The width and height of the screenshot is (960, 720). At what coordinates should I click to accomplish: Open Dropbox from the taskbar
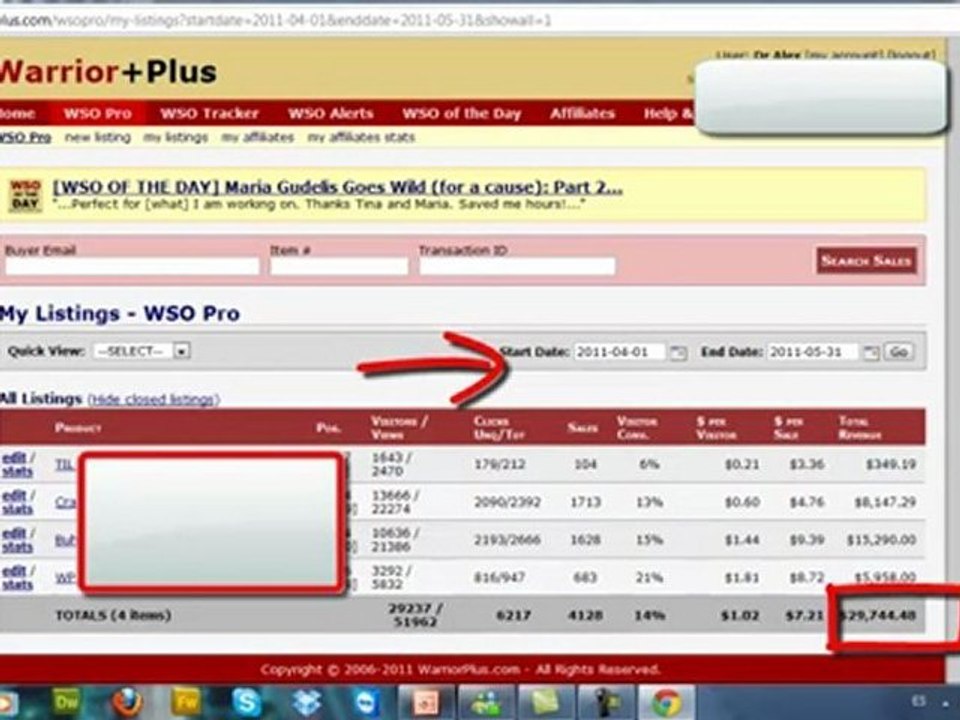point(307,702)
